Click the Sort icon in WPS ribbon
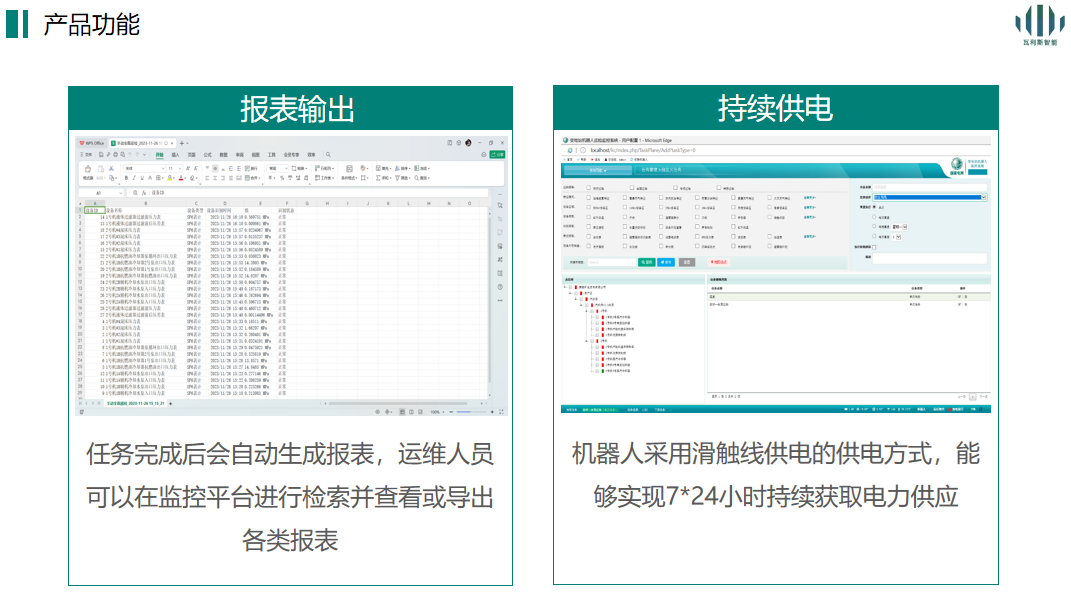Screen dimensions: 1071x596 click(397, 169)
